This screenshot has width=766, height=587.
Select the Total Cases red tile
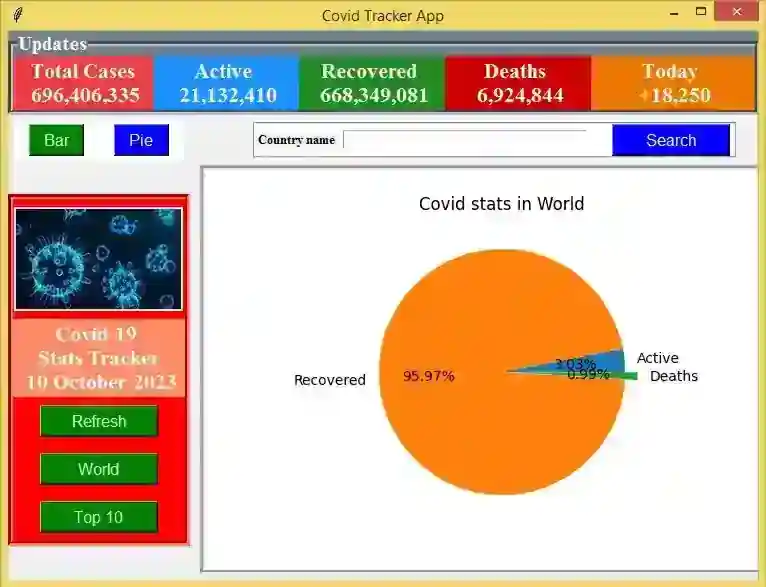(83, 83)
